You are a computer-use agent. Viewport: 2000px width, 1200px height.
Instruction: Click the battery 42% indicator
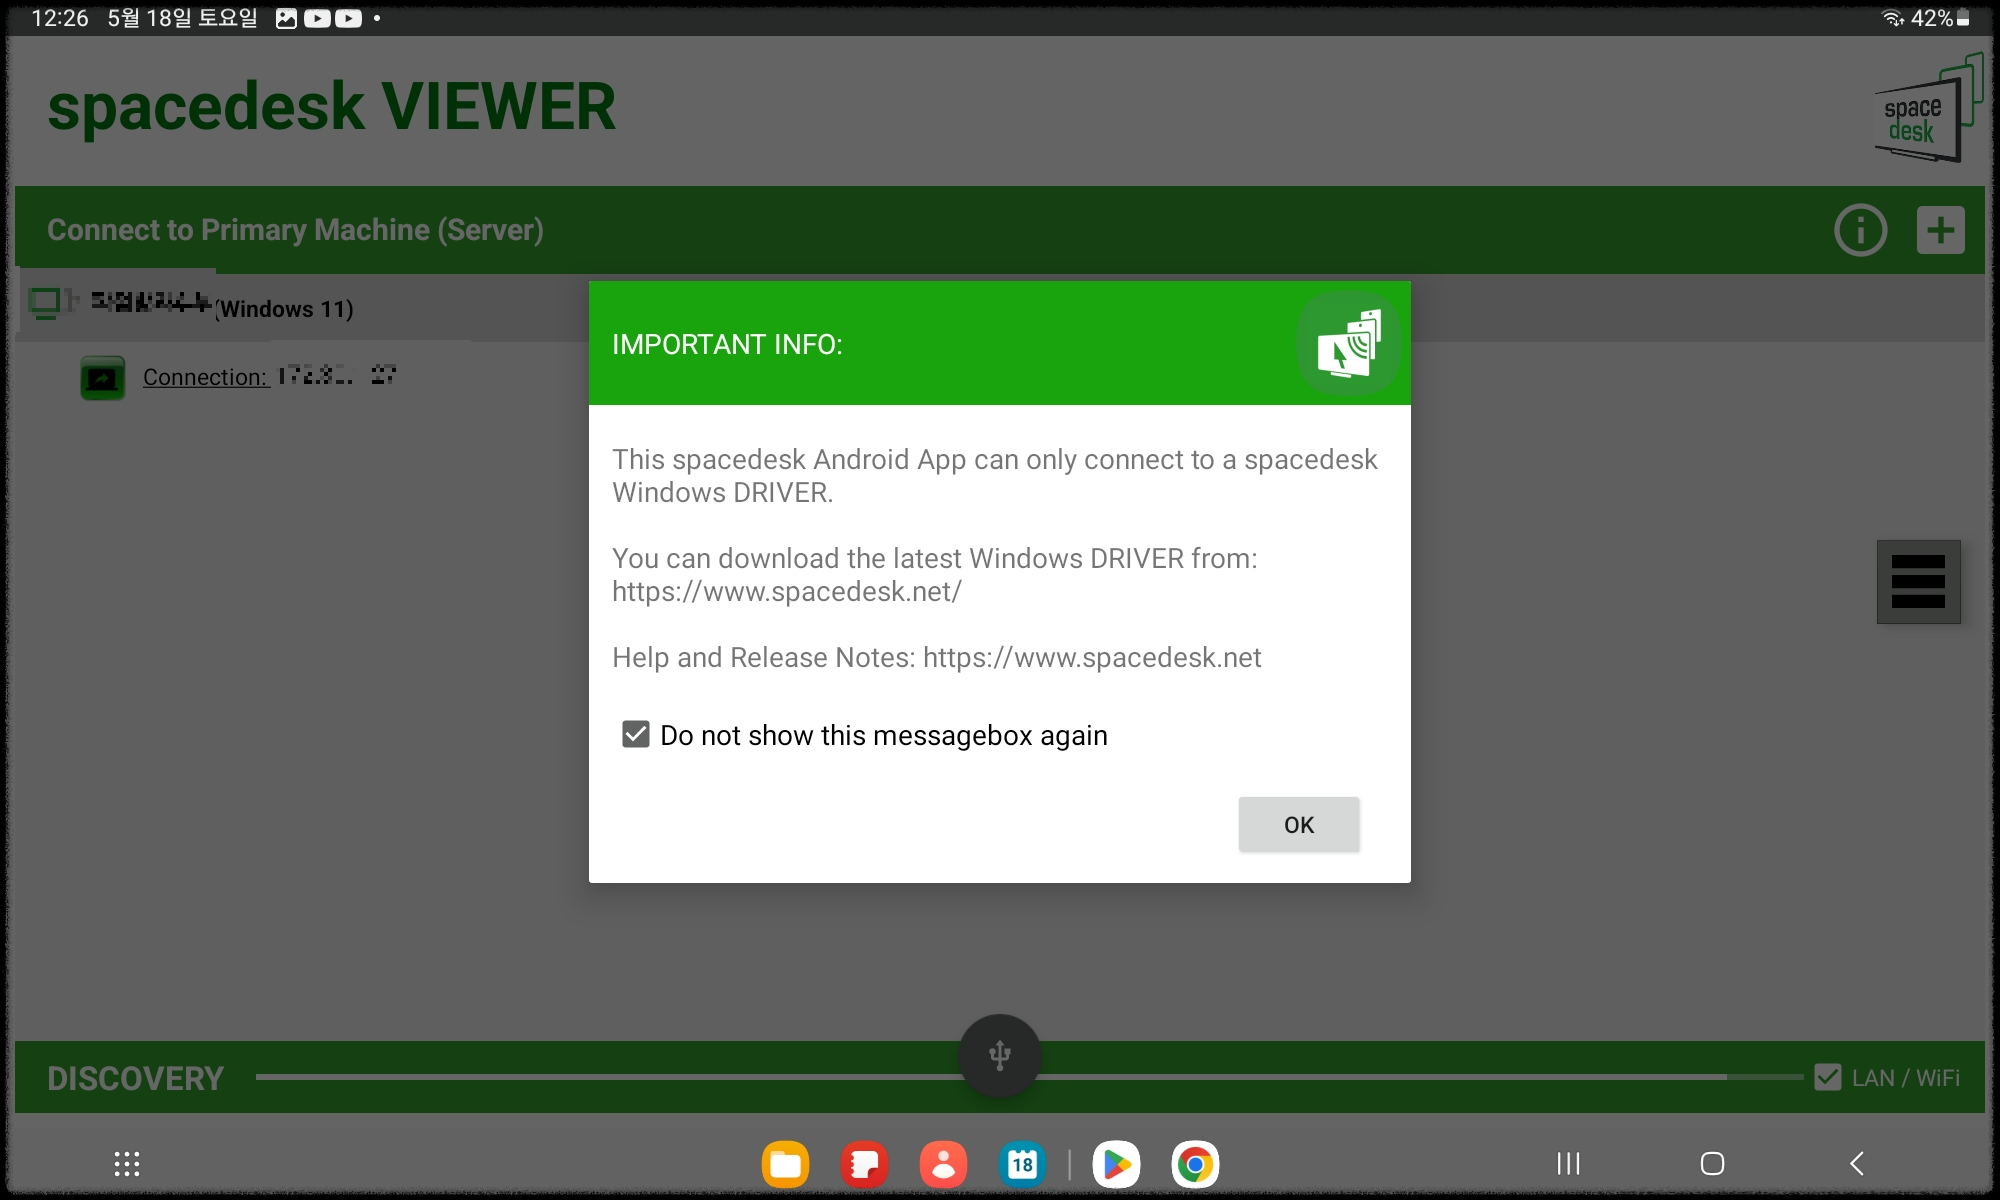click(x=1940, y=18)
